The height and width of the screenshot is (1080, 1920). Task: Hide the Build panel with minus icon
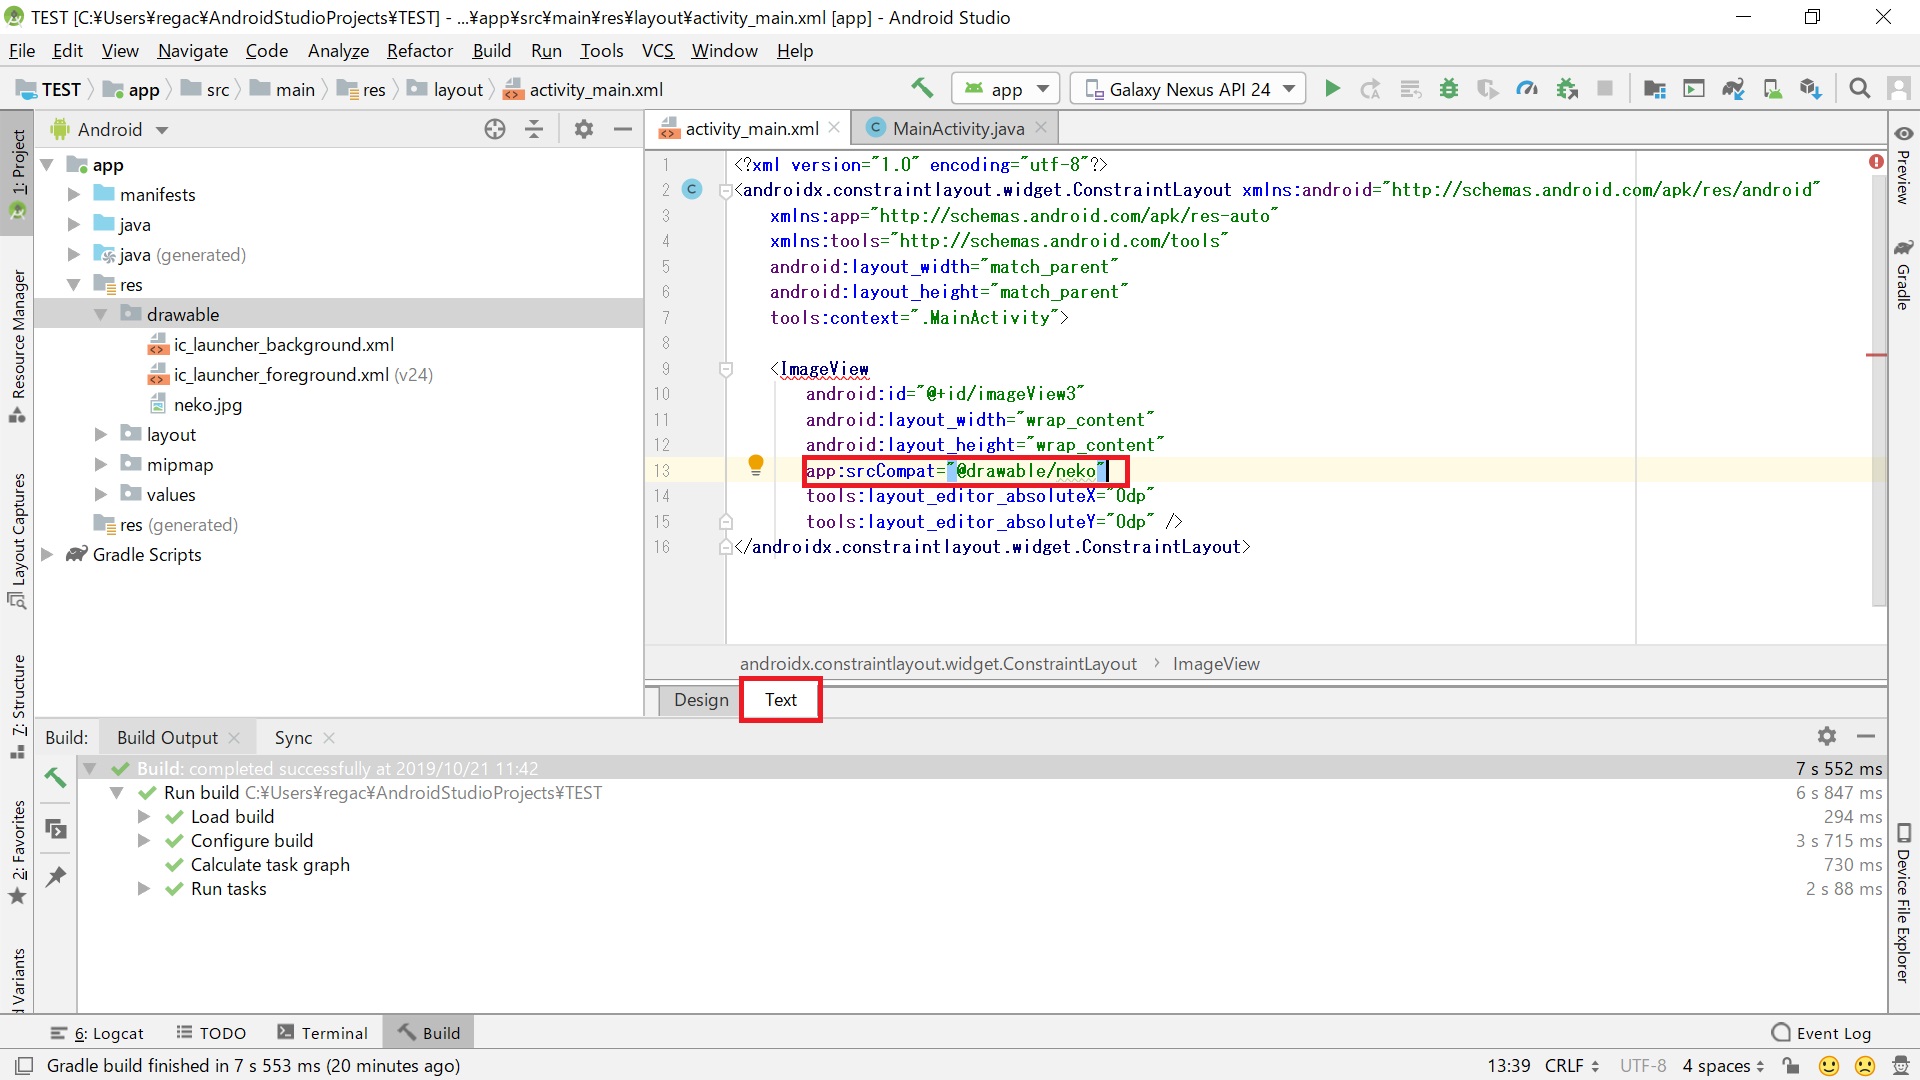(1865, 736)
